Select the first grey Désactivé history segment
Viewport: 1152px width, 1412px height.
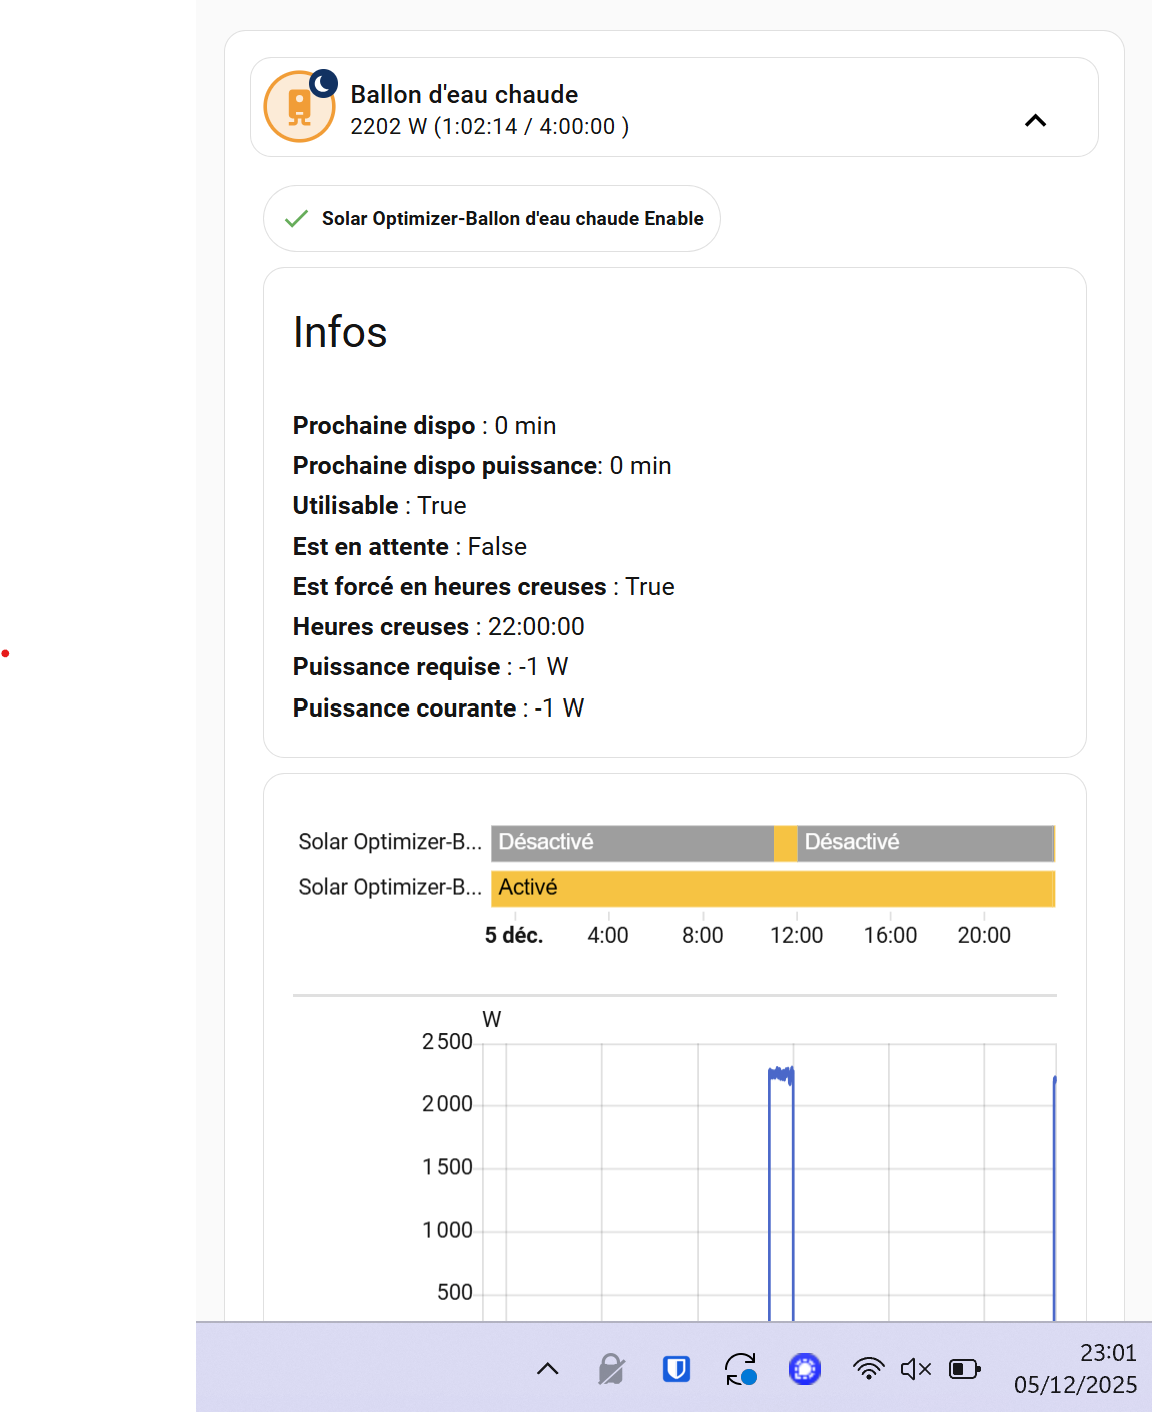(x=632, y=843)
